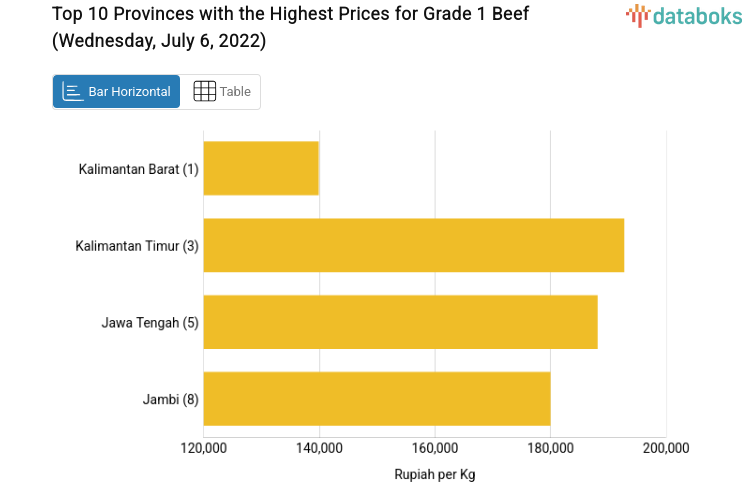Select the Jambi (8) bar
The width and height of the screenshot is (753, 498).
[x=376, y=398]
